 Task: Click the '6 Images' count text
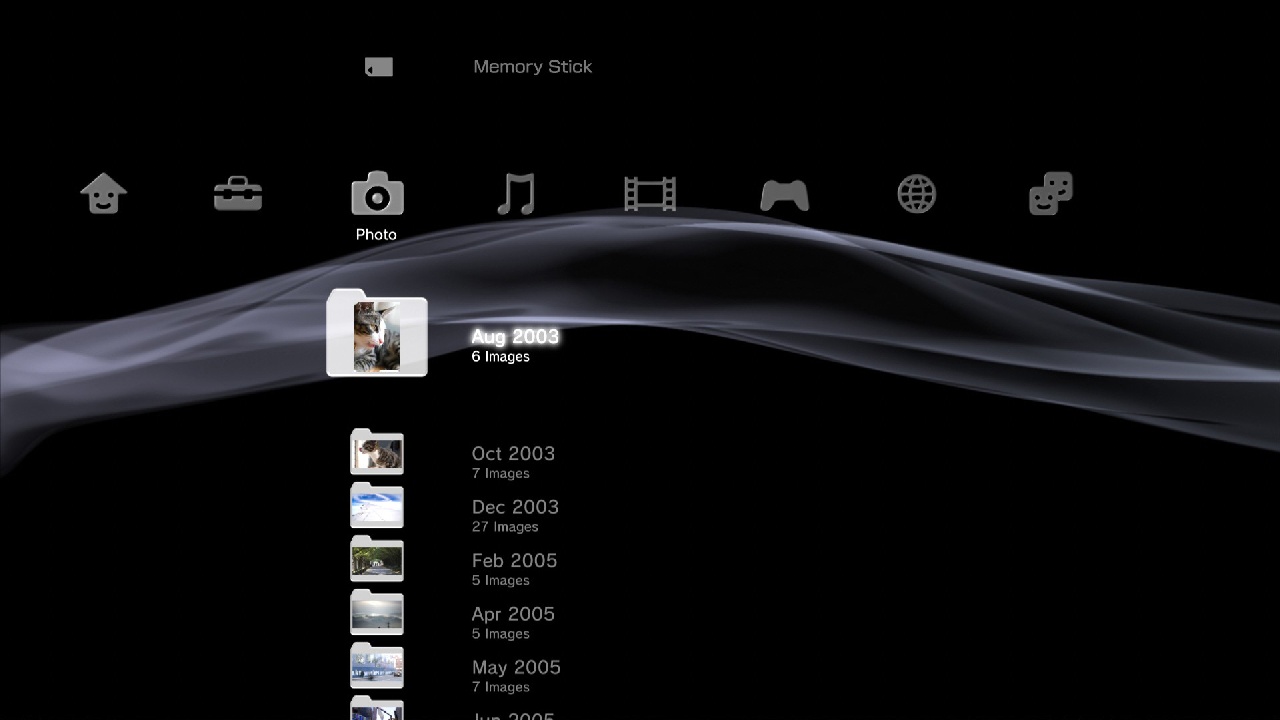[x=501, y=357]
